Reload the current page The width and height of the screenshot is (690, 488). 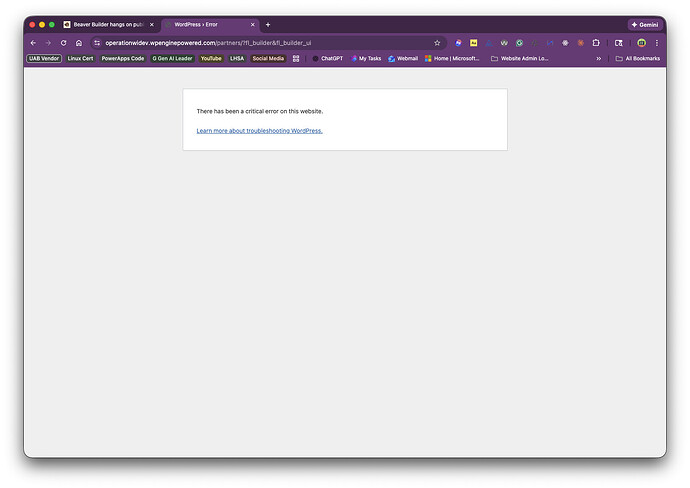pyautogui.click(x=63, y=43)
